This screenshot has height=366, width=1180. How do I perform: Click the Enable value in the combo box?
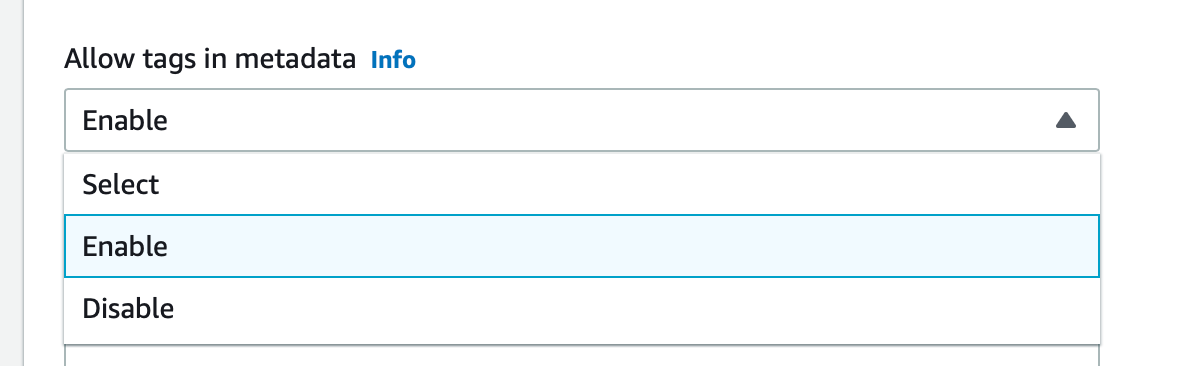pyautogui.click(x=125, y=120)
